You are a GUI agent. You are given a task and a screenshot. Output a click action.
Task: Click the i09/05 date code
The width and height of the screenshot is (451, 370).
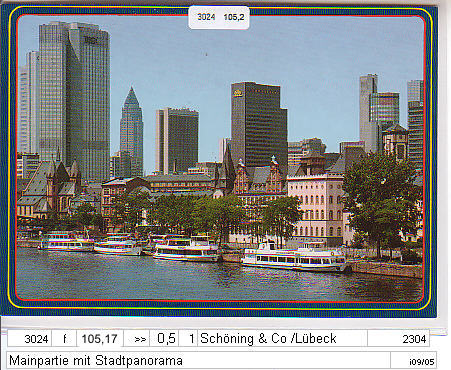tap(422, 362)
